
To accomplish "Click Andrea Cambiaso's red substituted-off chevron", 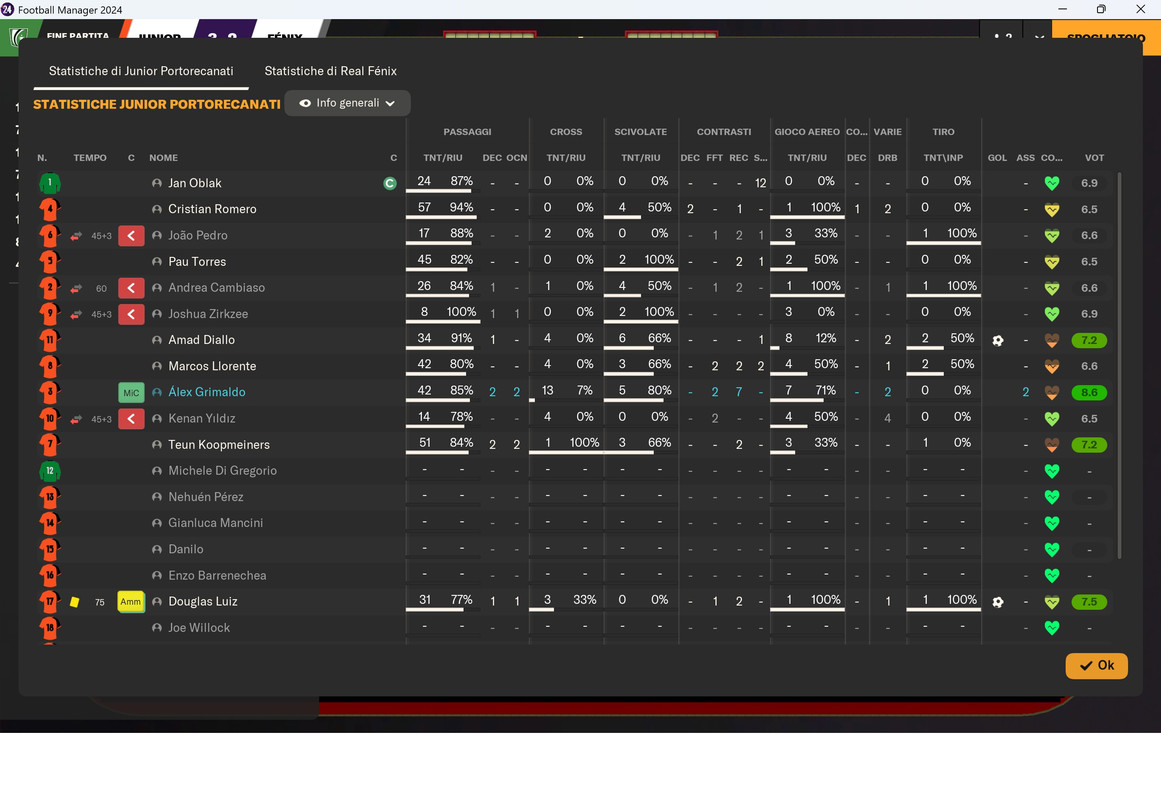I will pyautogui.click(x=131, y=288).
